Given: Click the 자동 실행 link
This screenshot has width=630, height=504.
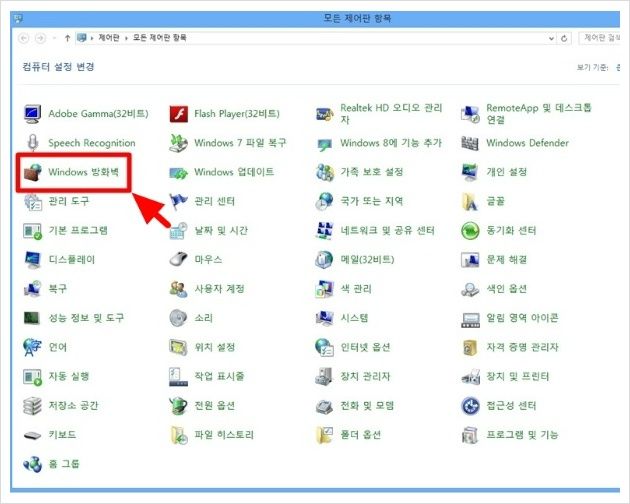Looking at the screenshot, I should (x=69, y=377).
